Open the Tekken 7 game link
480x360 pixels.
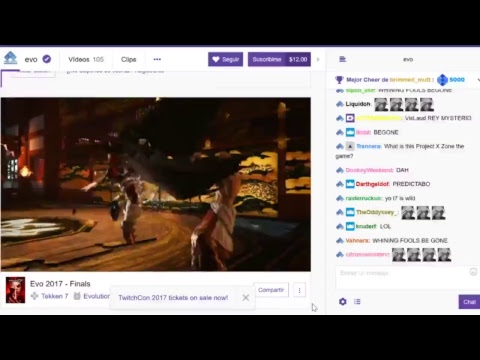pyautogui.click(x=55, y=296)
